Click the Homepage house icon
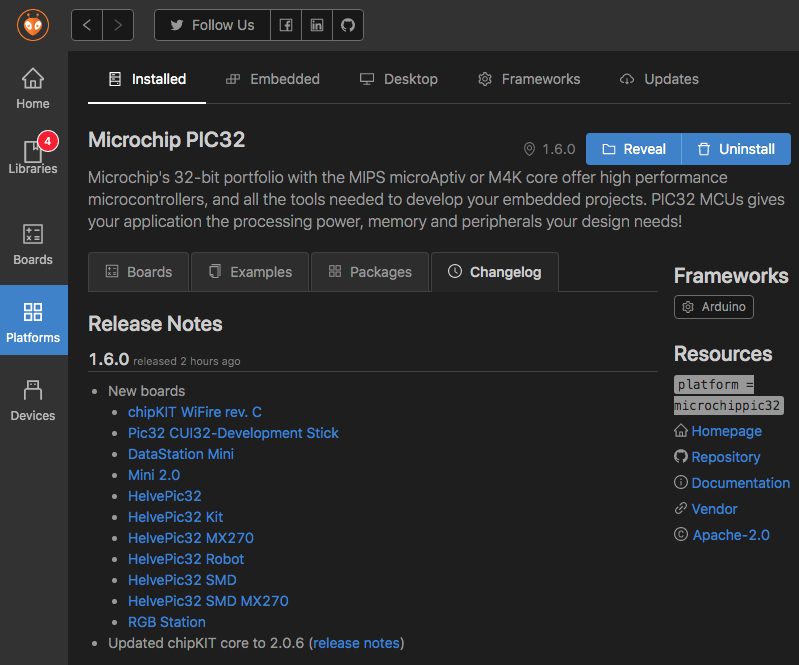Screen dimensions: 799x665 pos(681,431)
